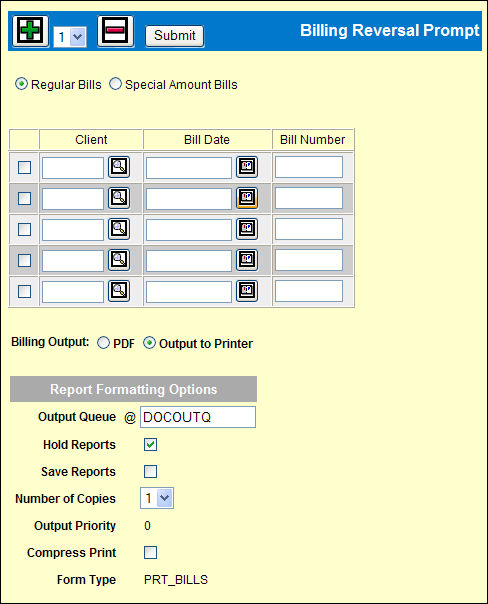The image size is (488, 604).
Task: Click the Submit button
Action: (x=174, y=36)
